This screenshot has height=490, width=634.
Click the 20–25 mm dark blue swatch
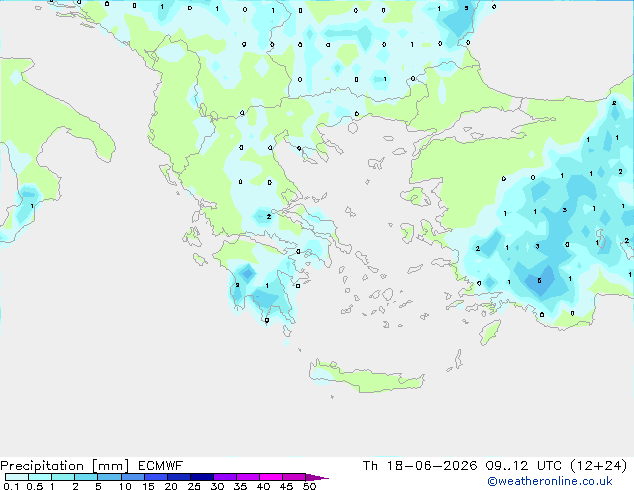[179, 477]
